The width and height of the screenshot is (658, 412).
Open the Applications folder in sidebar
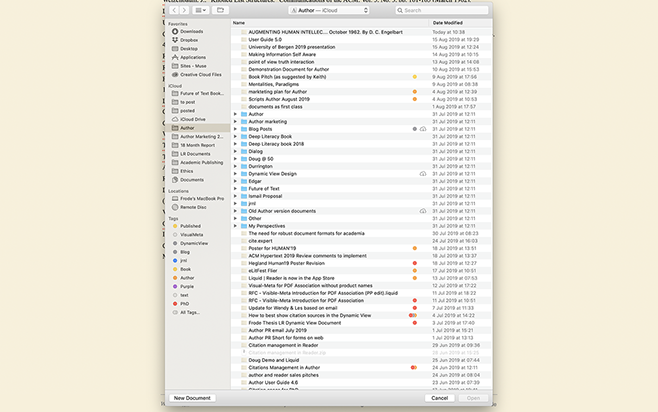(193, 57)
